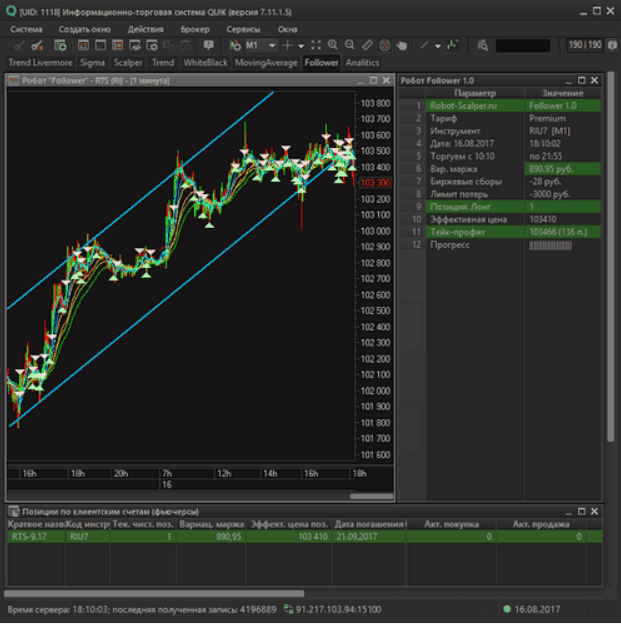Click the second table window toolbar icon
Screen dimensions: 621x624
(x=100, y=46)
